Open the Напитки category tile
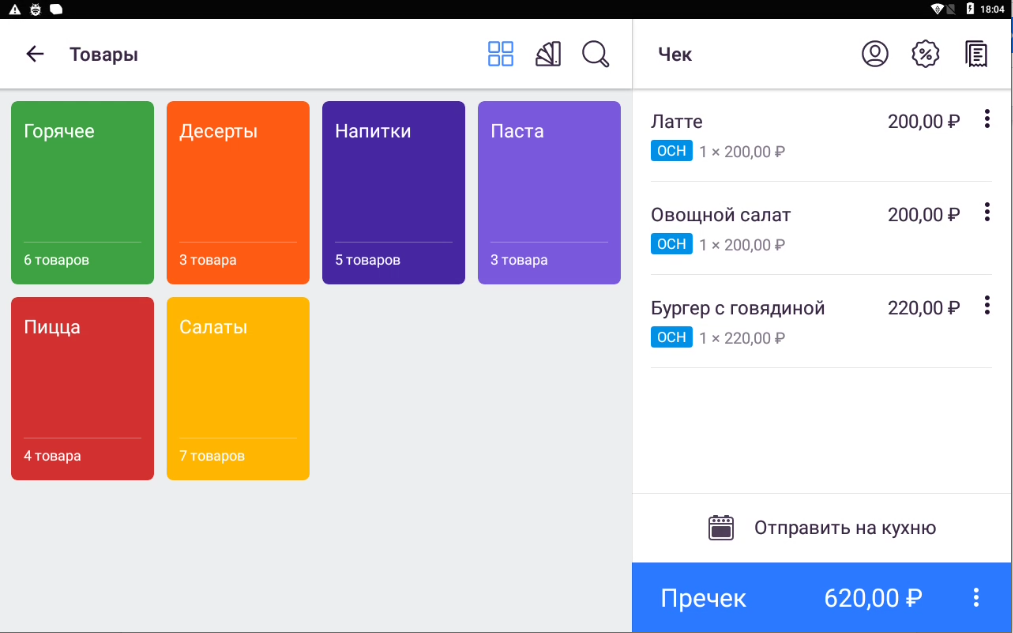The image size is (1013, 633). click(x=393, y=192)
